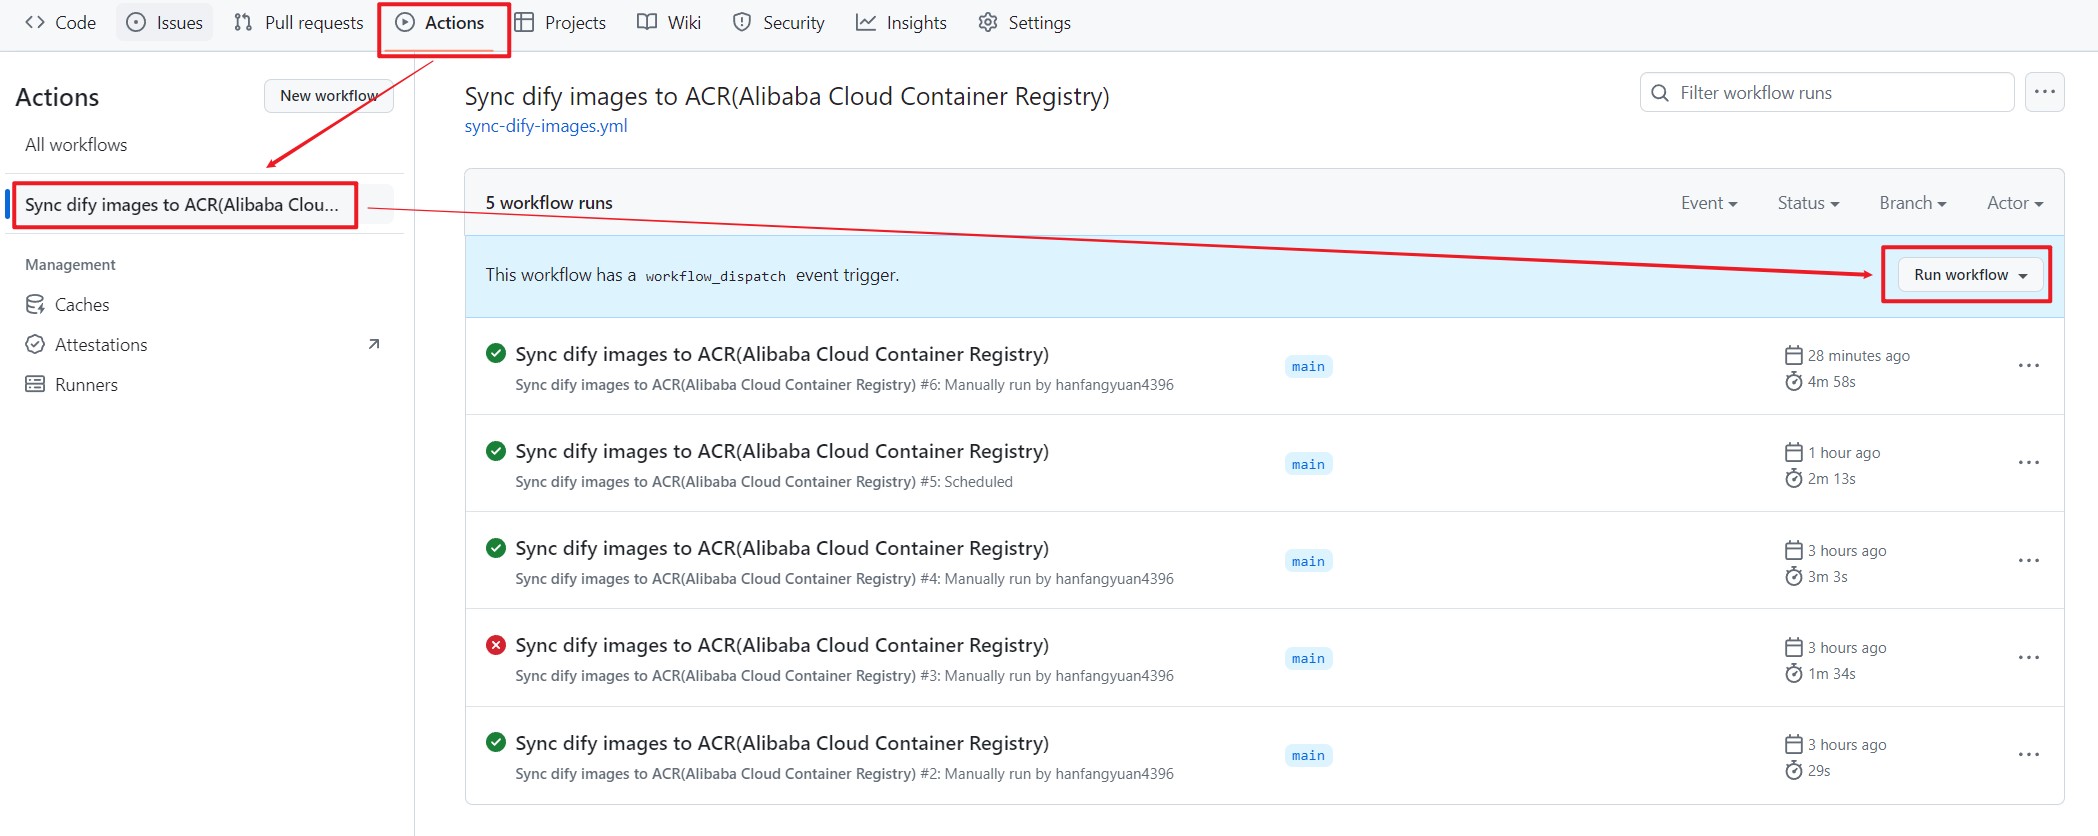This screenshot has width=2098, height=836.
Task: Show All workflows
Action: 76,144
